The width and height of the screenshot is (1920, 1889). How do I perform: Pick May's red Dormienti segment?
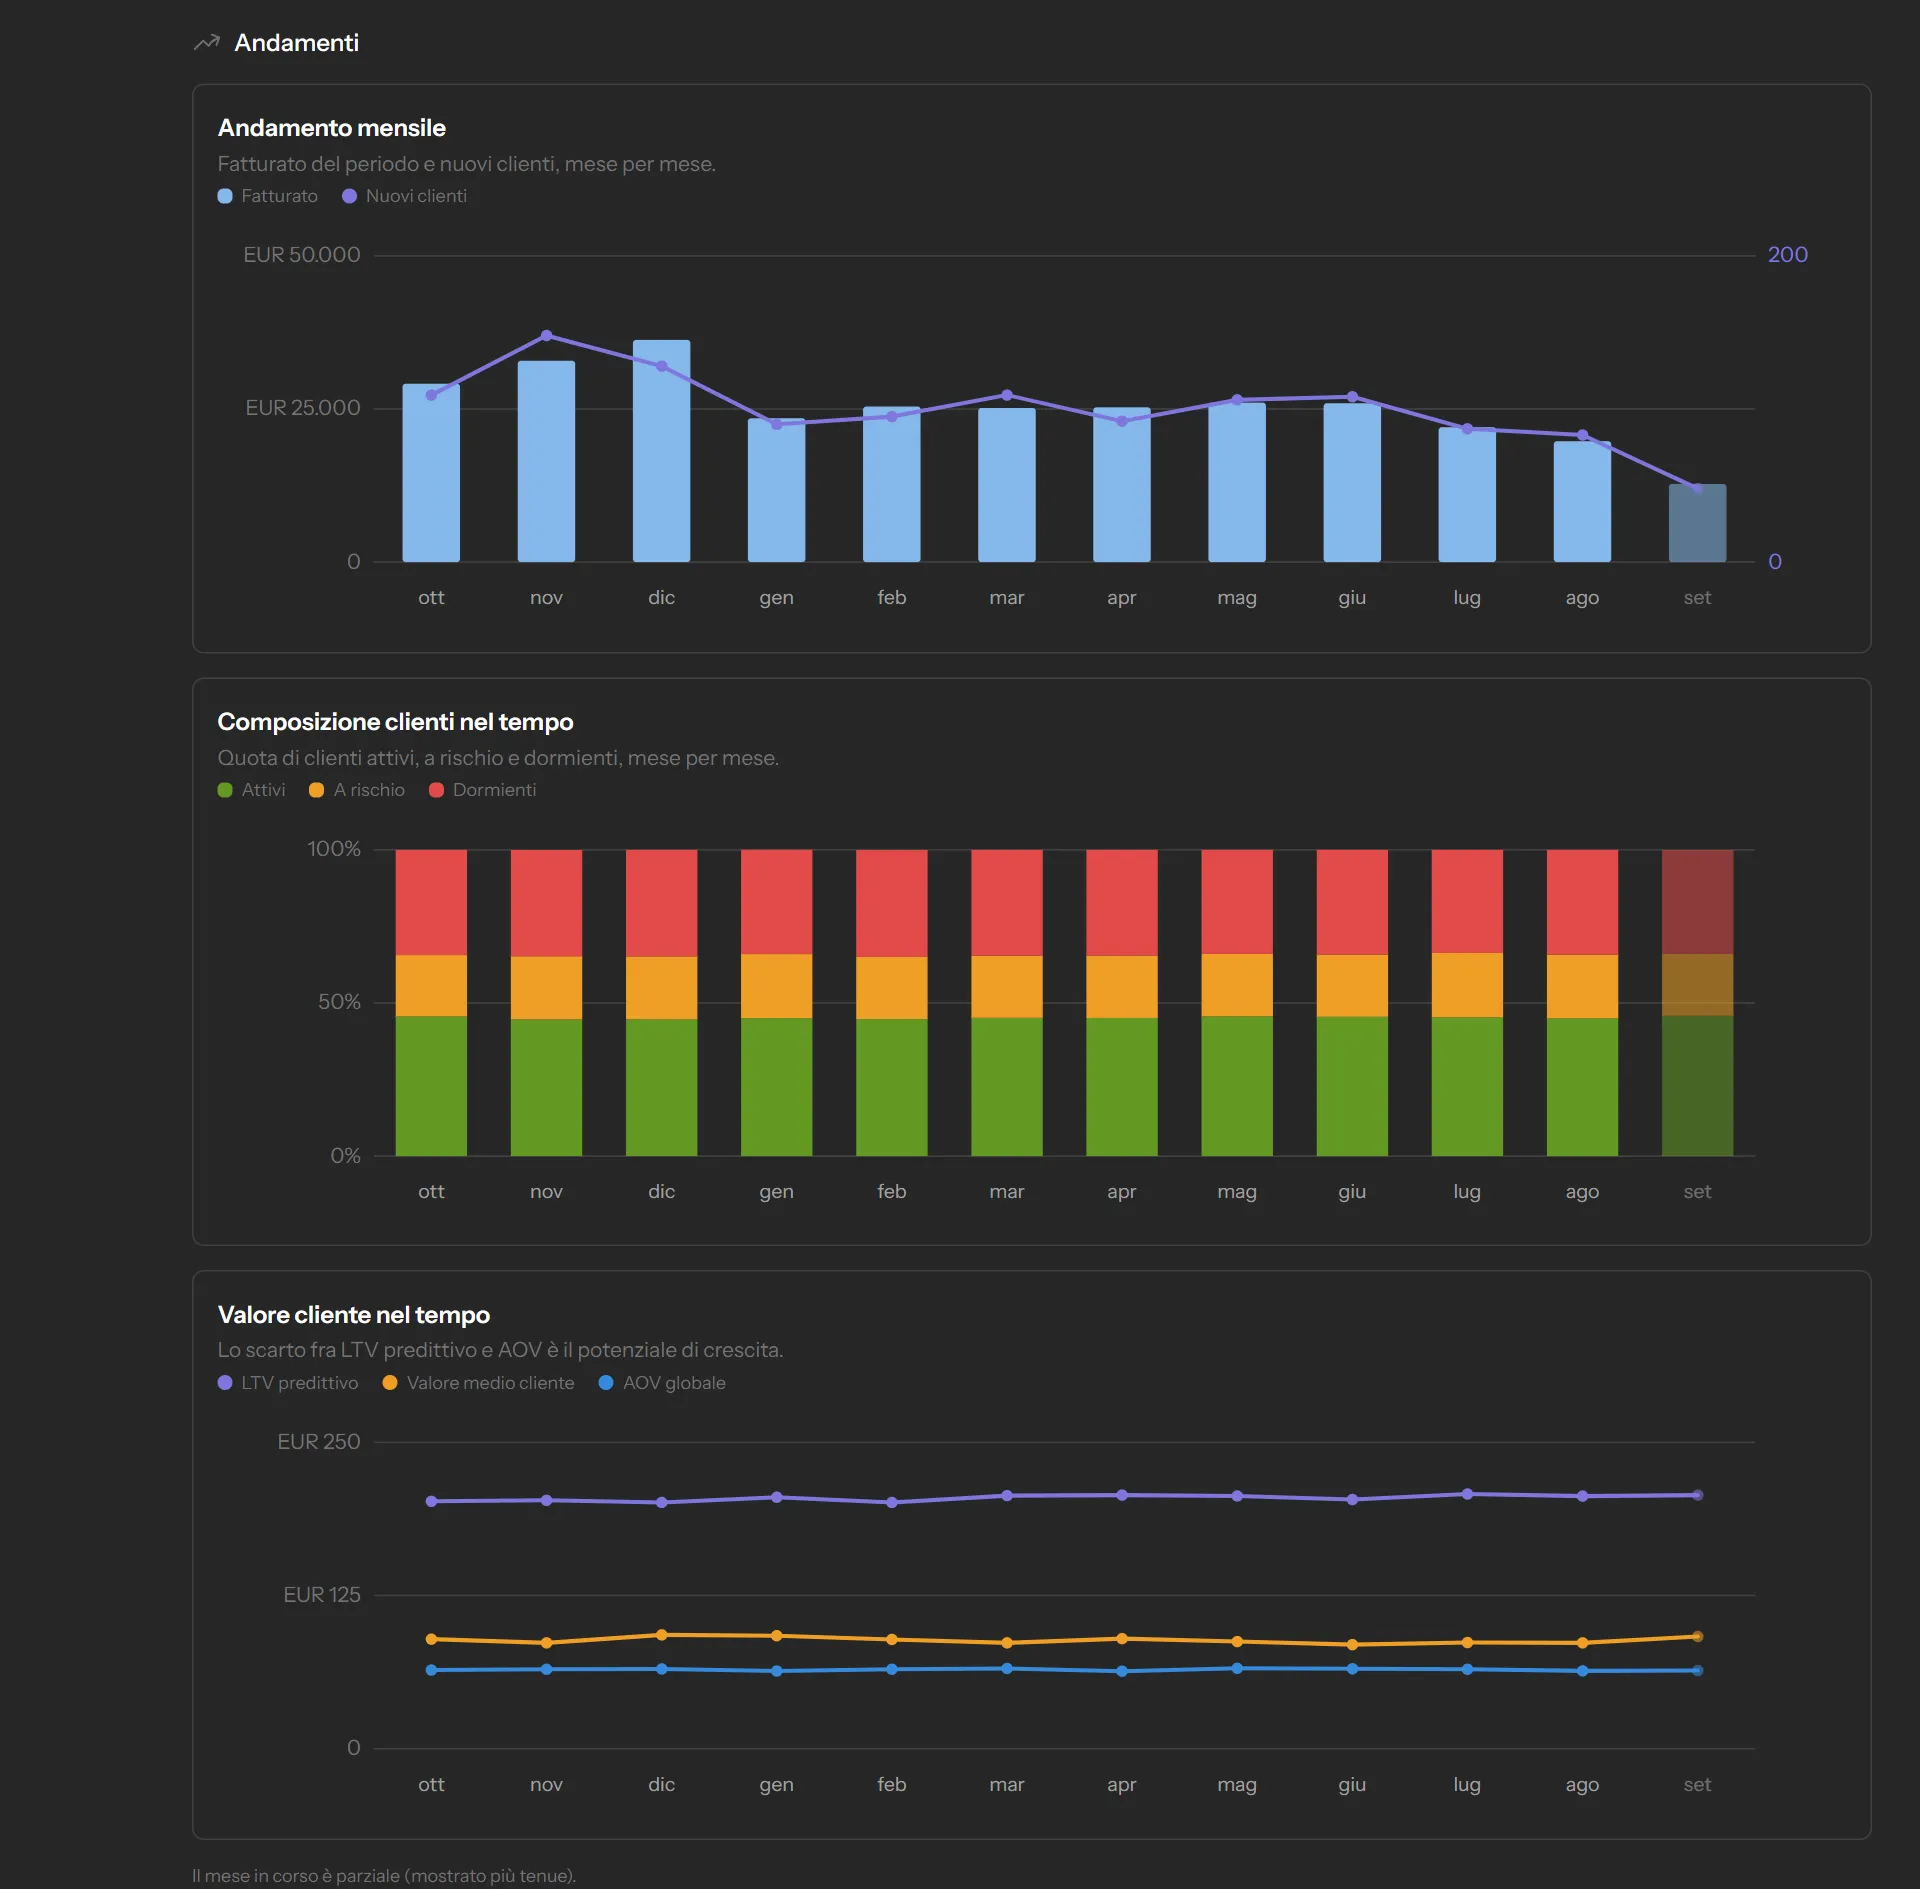point(1237,902)
